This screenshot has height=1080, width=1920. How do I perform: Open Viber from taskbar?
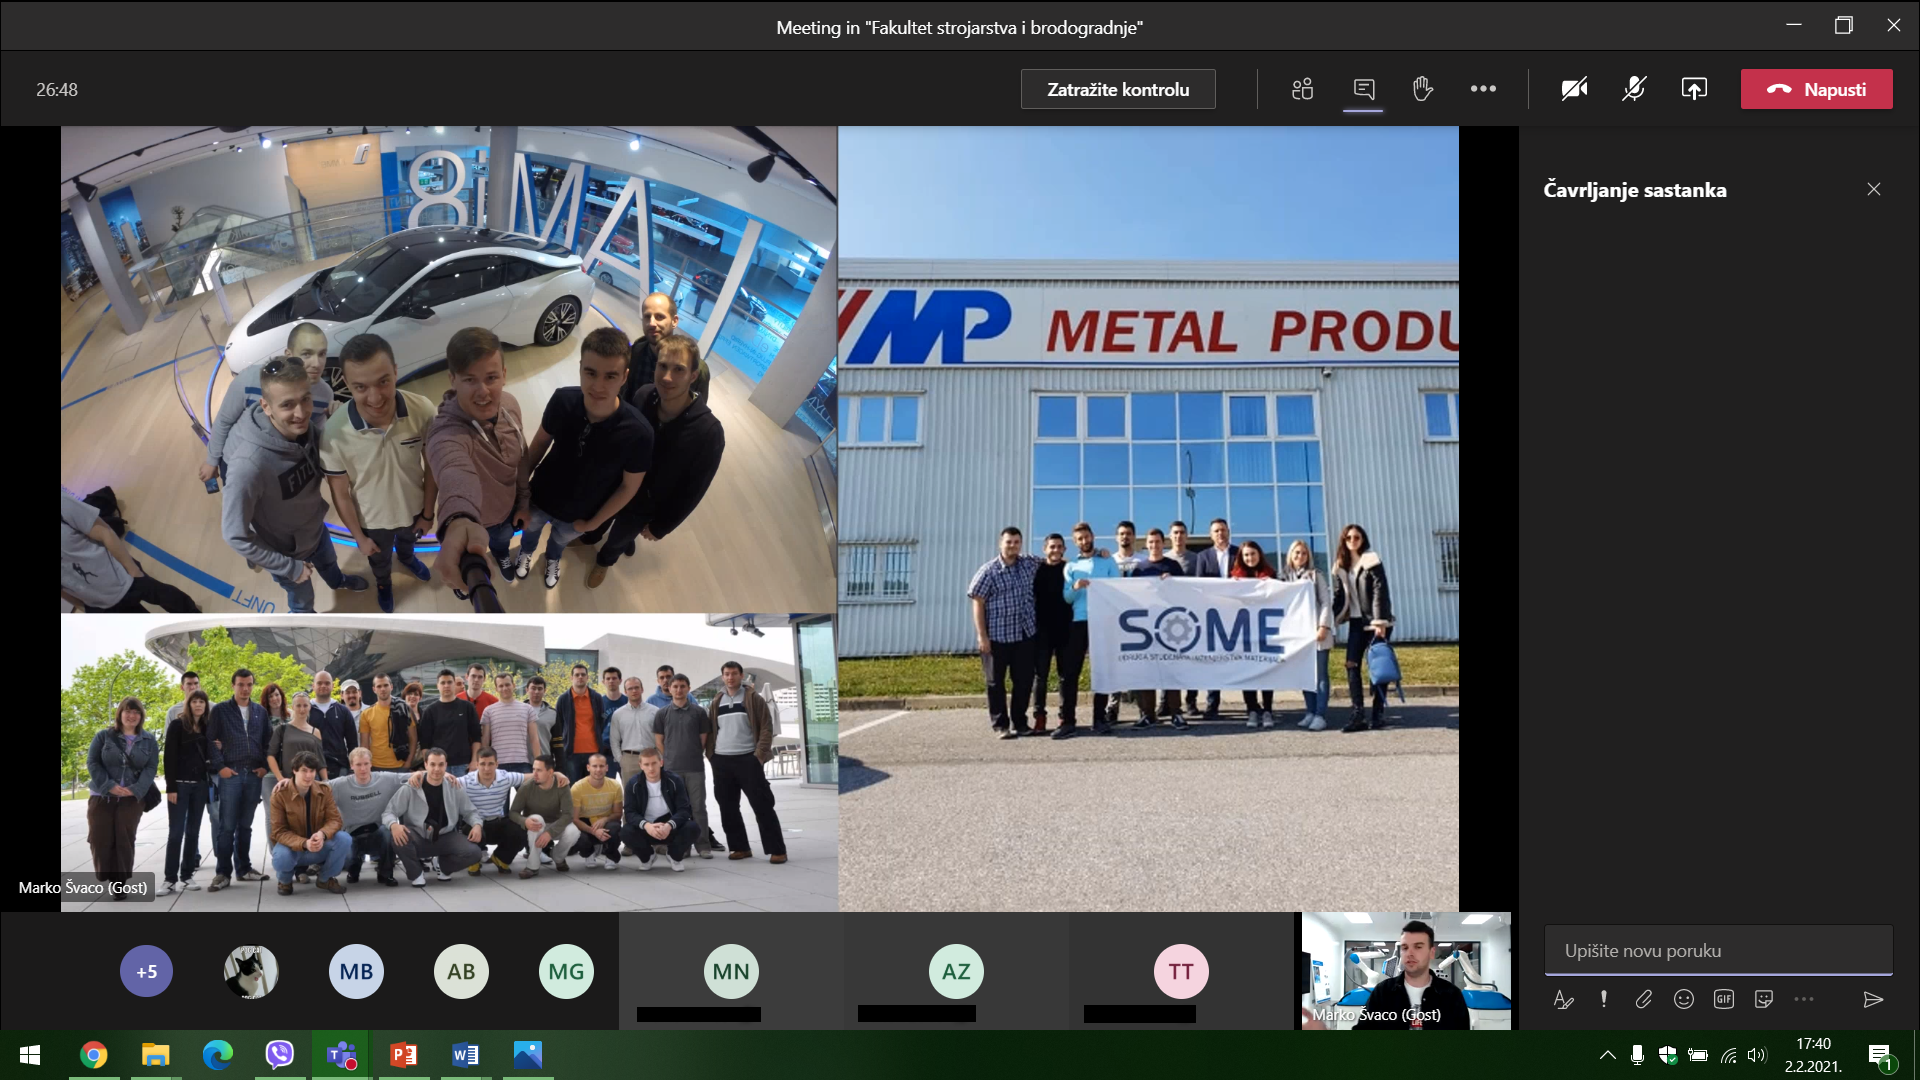coord(279,1055)
